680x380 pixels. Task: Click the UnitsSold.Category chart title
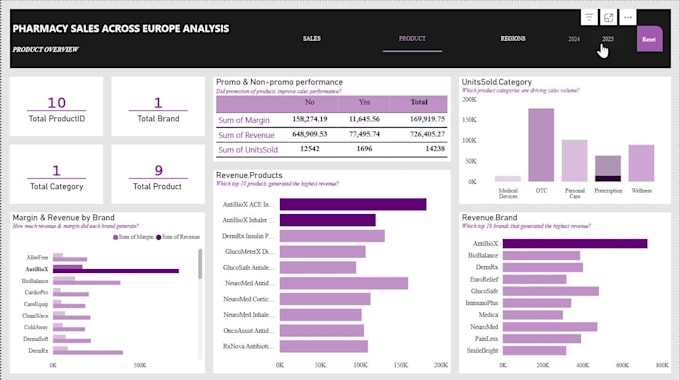pyautogui.click(x=497, y=82)
